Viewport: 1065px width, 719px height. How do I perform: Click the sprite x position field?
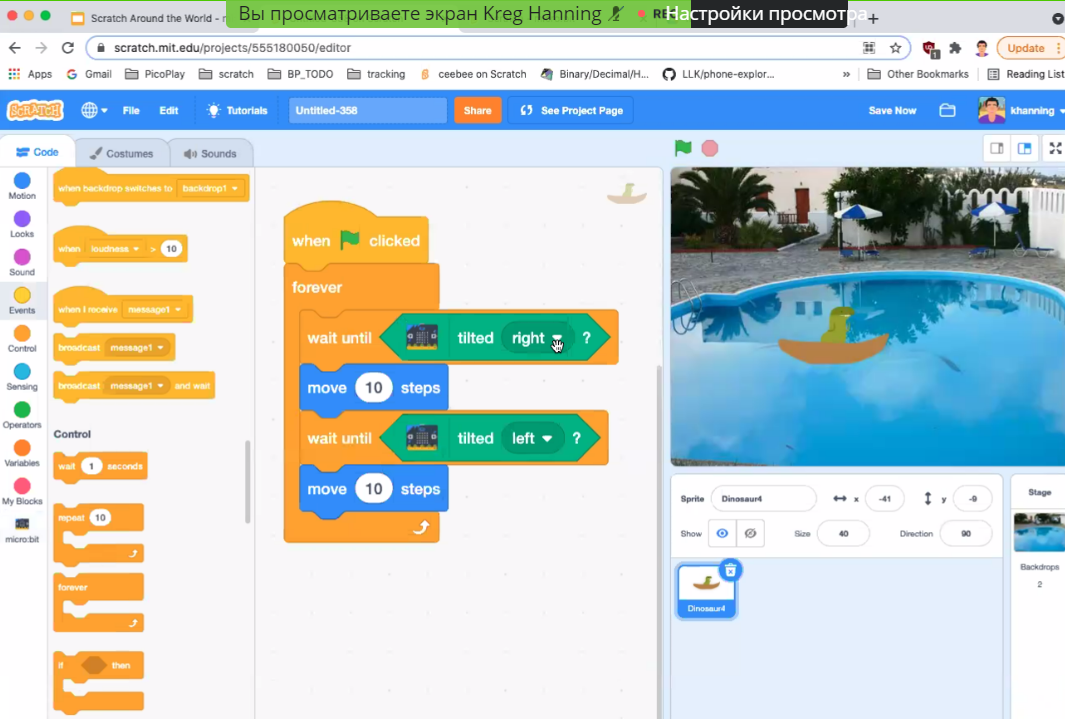pyautogui.click(x=884, y=498)
